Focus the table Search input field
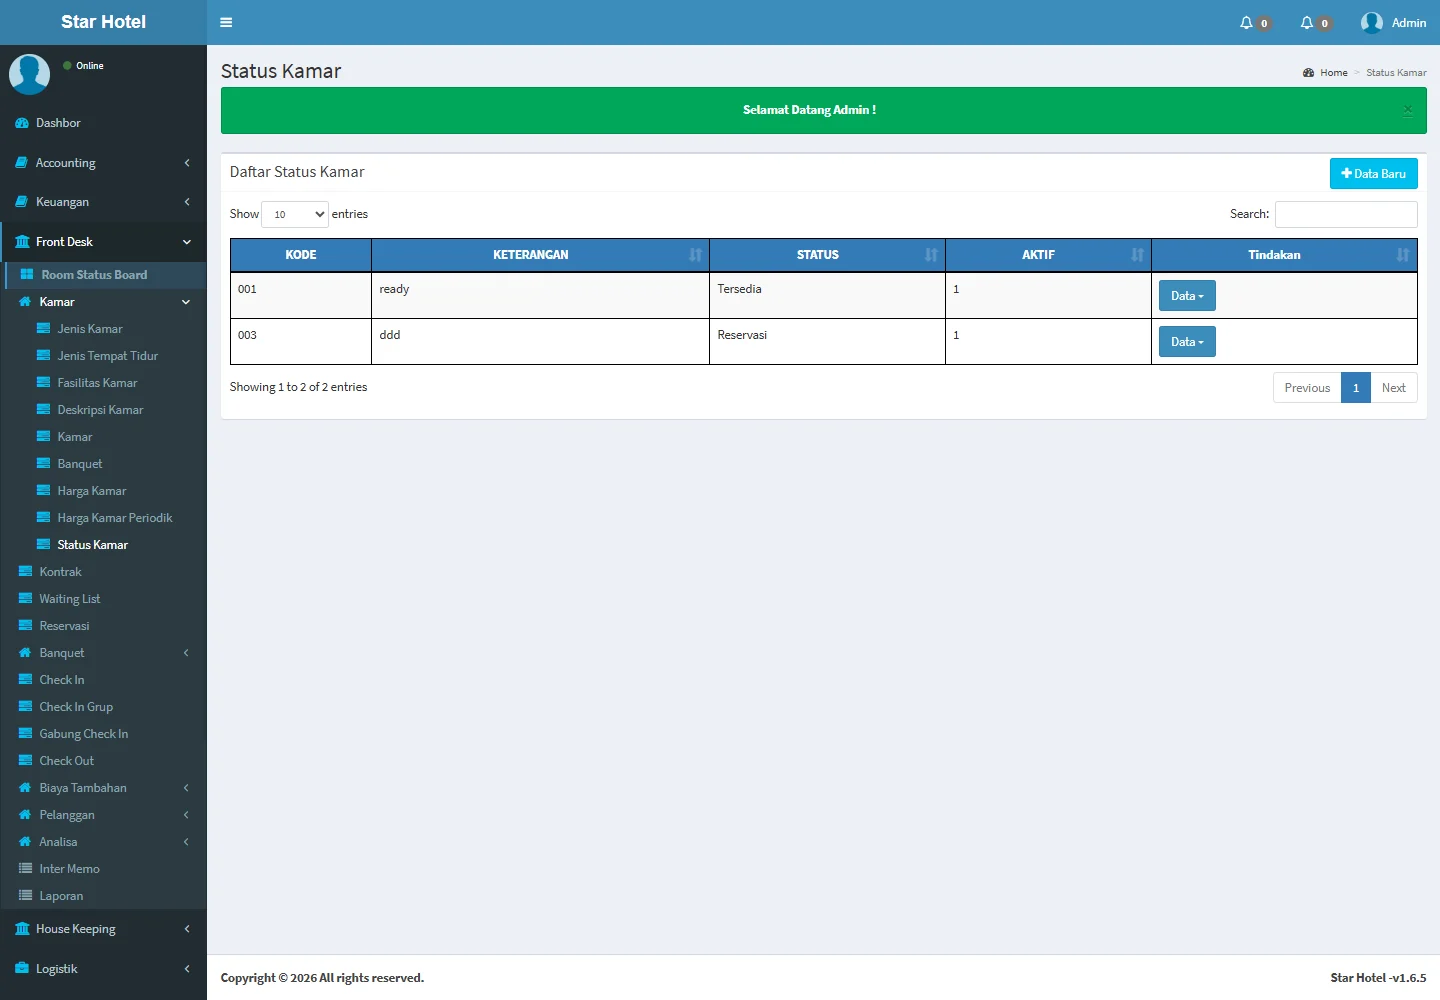1440x1000 pixels. [1346, 214]
